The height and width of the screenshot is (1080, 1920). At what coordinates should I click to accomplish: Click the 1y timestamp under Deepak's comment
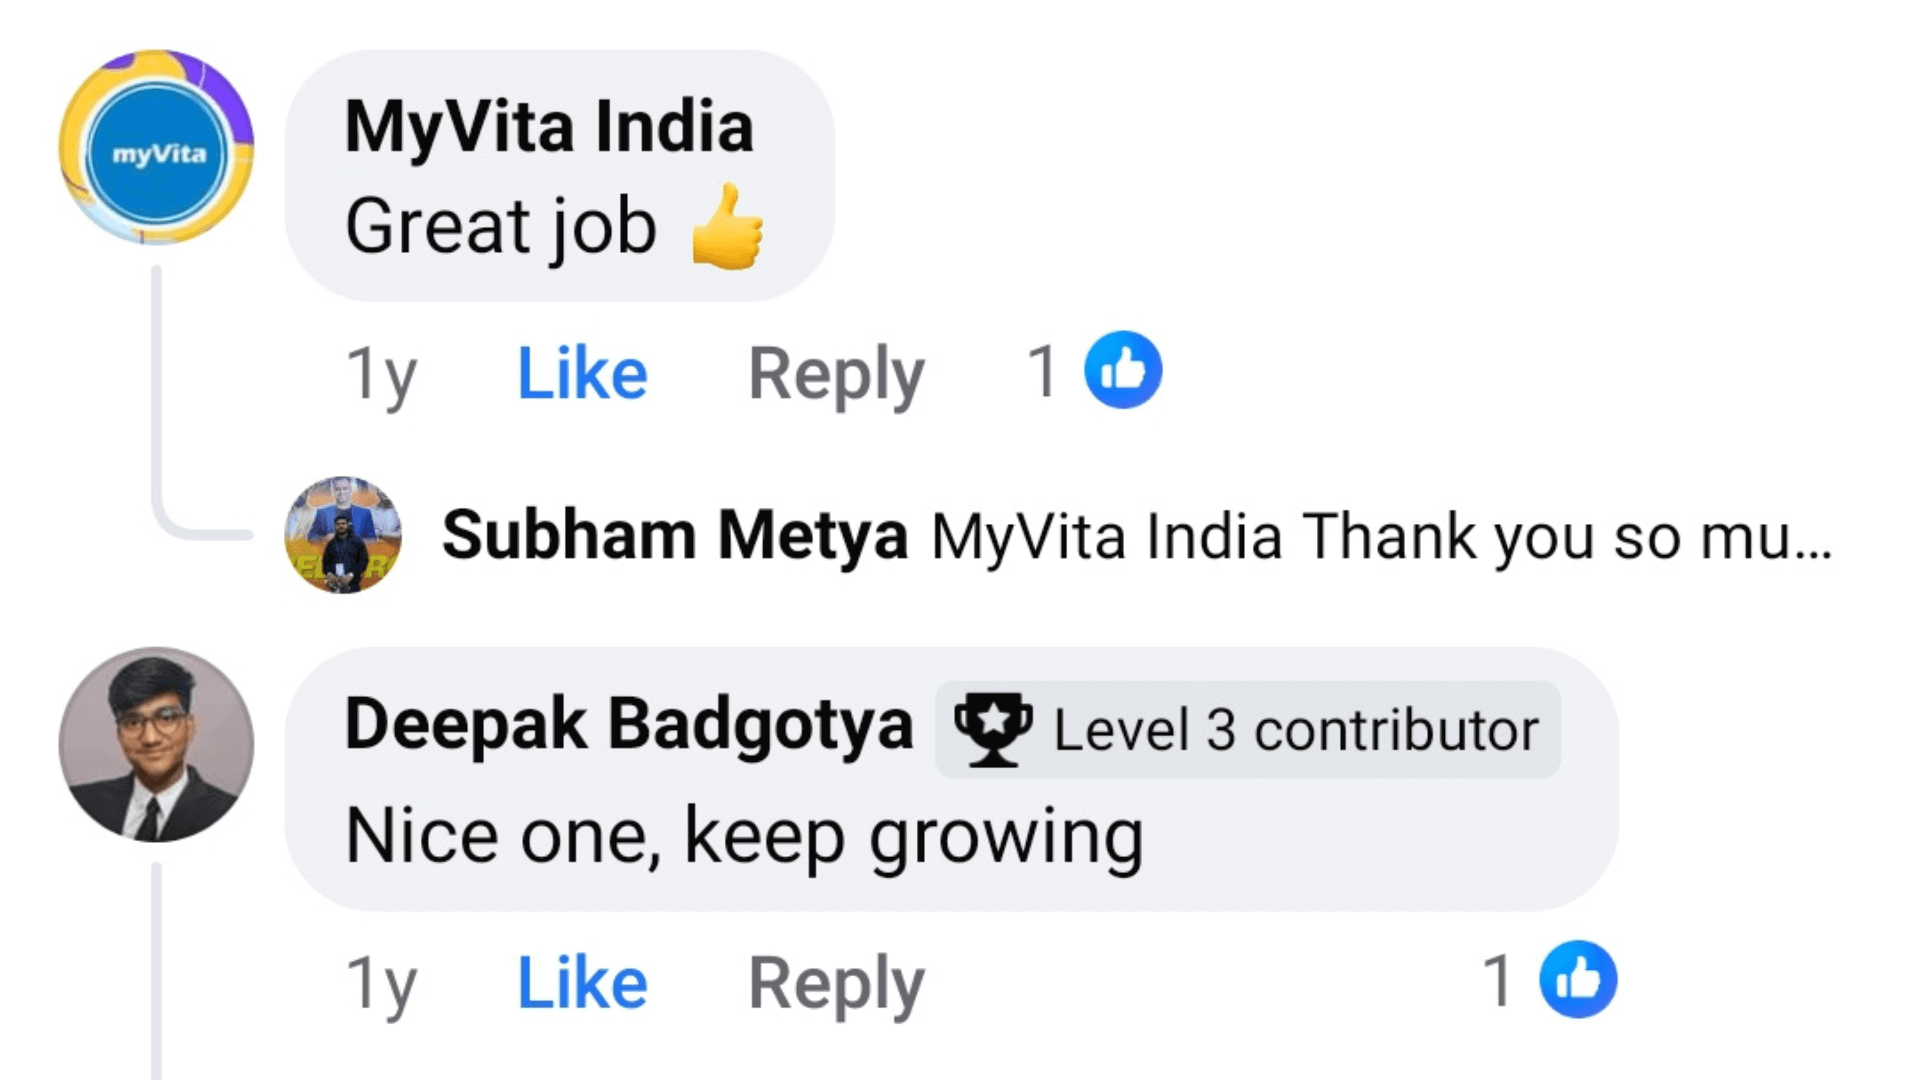pyautogui.click(x=381, y=983)
